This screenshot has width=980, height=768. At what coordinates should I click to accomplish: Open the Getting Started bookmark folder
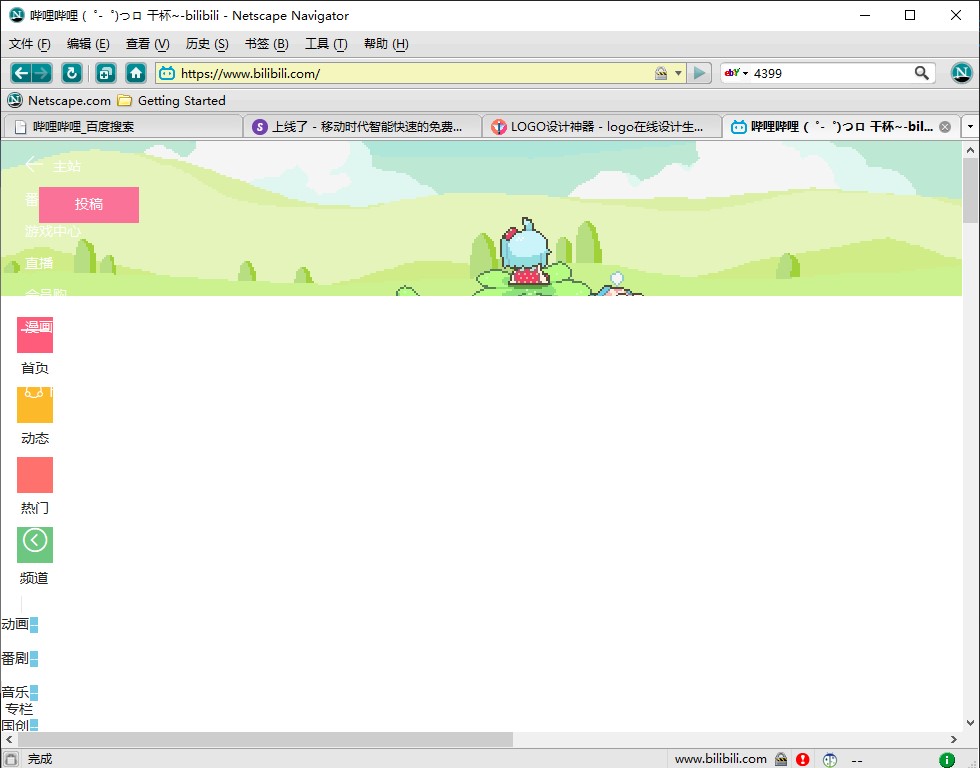(171, 101)
